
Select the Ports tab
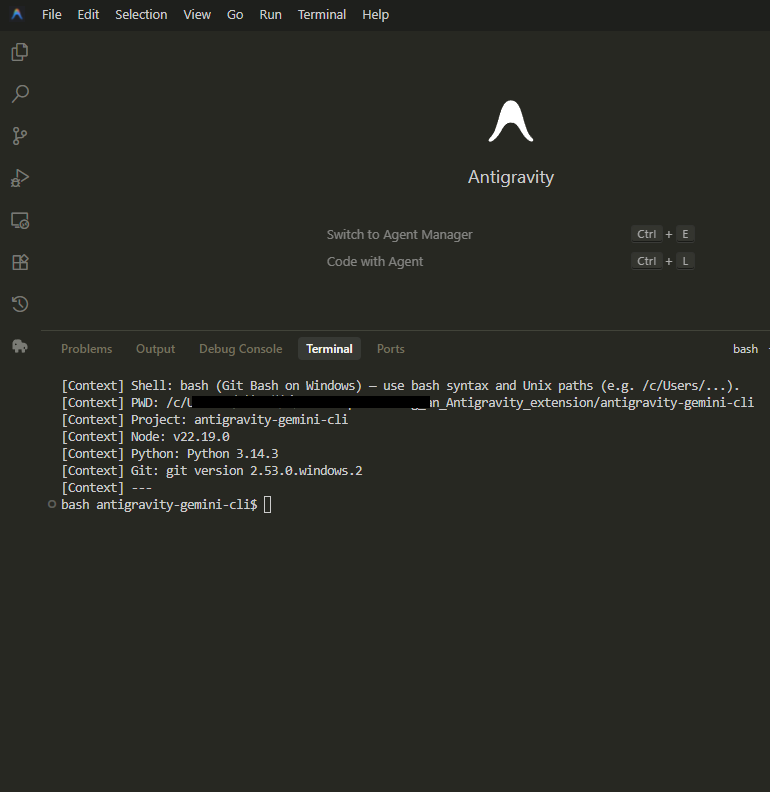(x=390, y=349)
